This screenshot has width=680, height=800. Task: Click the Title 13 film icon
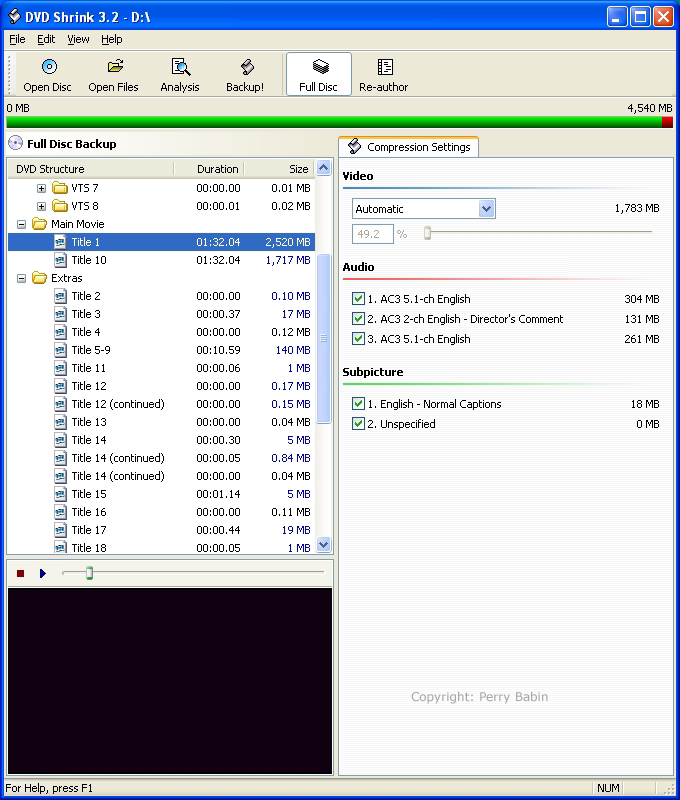(x=60, y=422)
